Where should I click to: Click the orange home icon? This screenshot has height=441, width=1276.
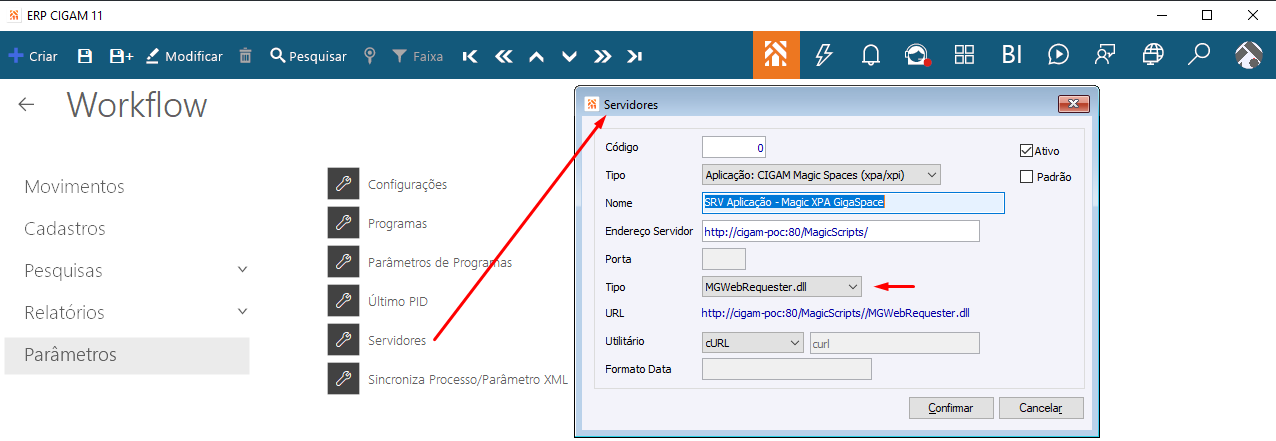pyautogui.click(x=776, y=55)
